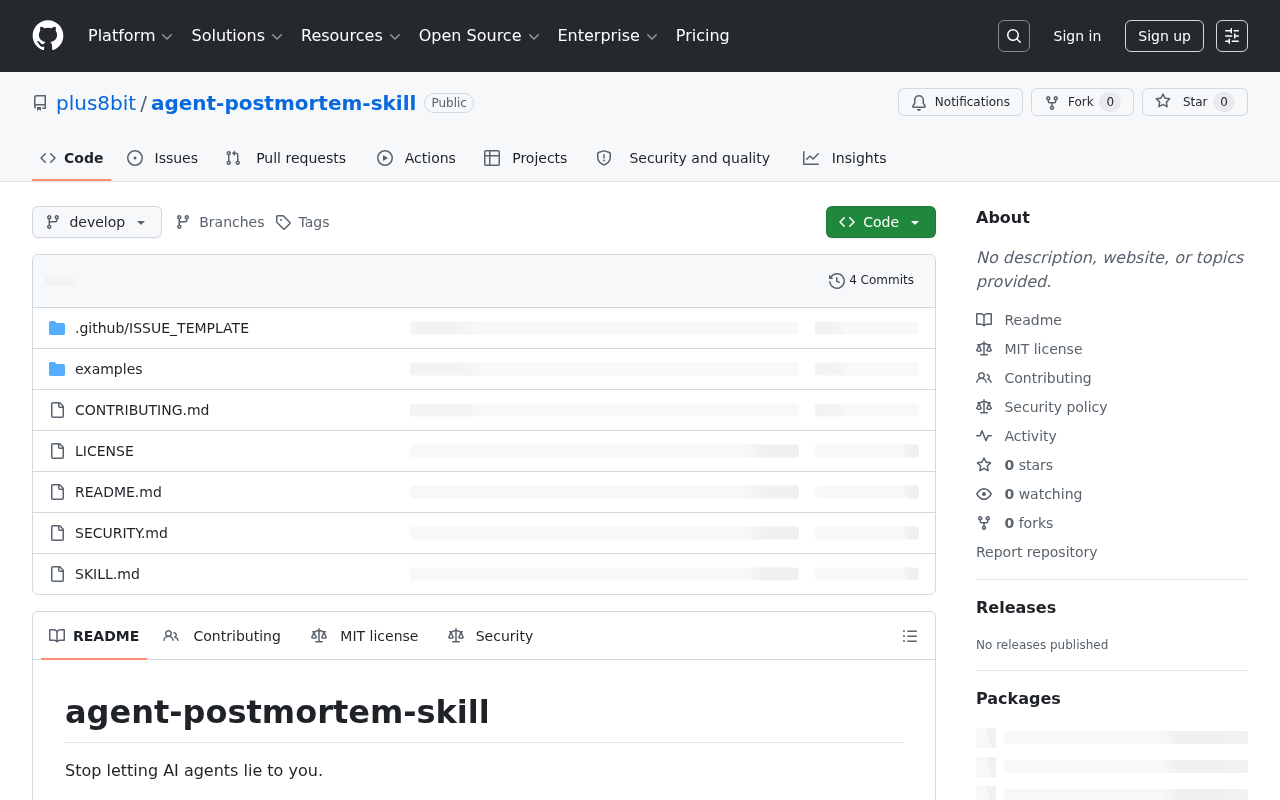The height and width of the screenshot is (800, 1280).
Task: Click the LICENSE file icon
Action: point(57,451)
